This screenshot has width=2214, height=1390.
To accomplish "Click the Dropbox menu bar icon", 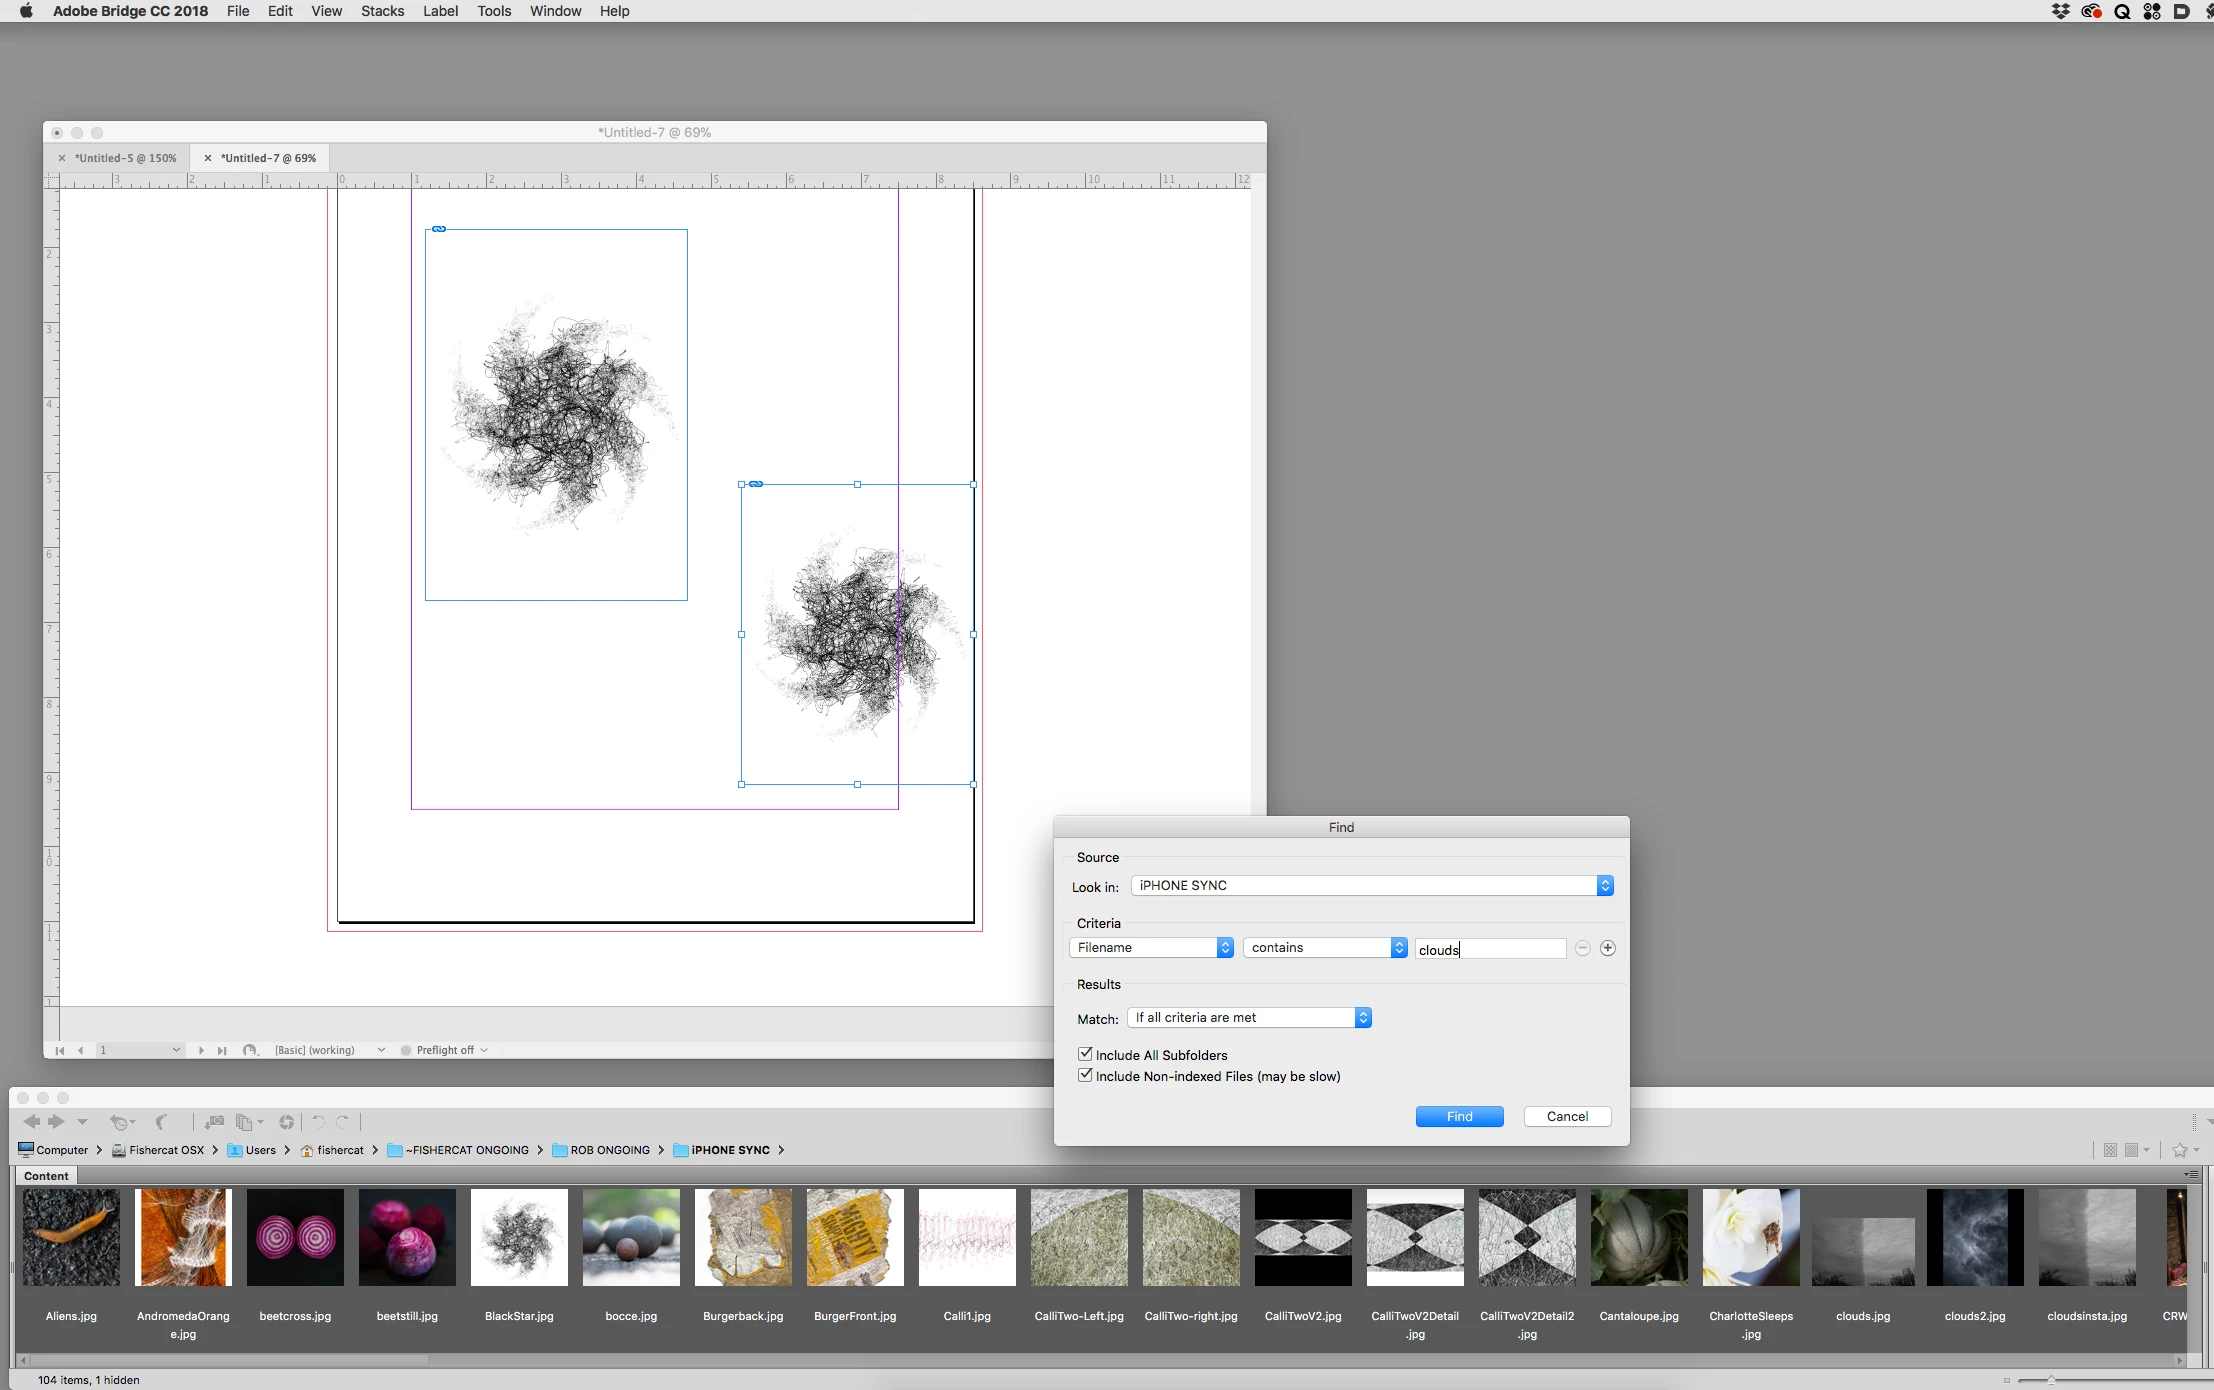I will click(2060, 11).
